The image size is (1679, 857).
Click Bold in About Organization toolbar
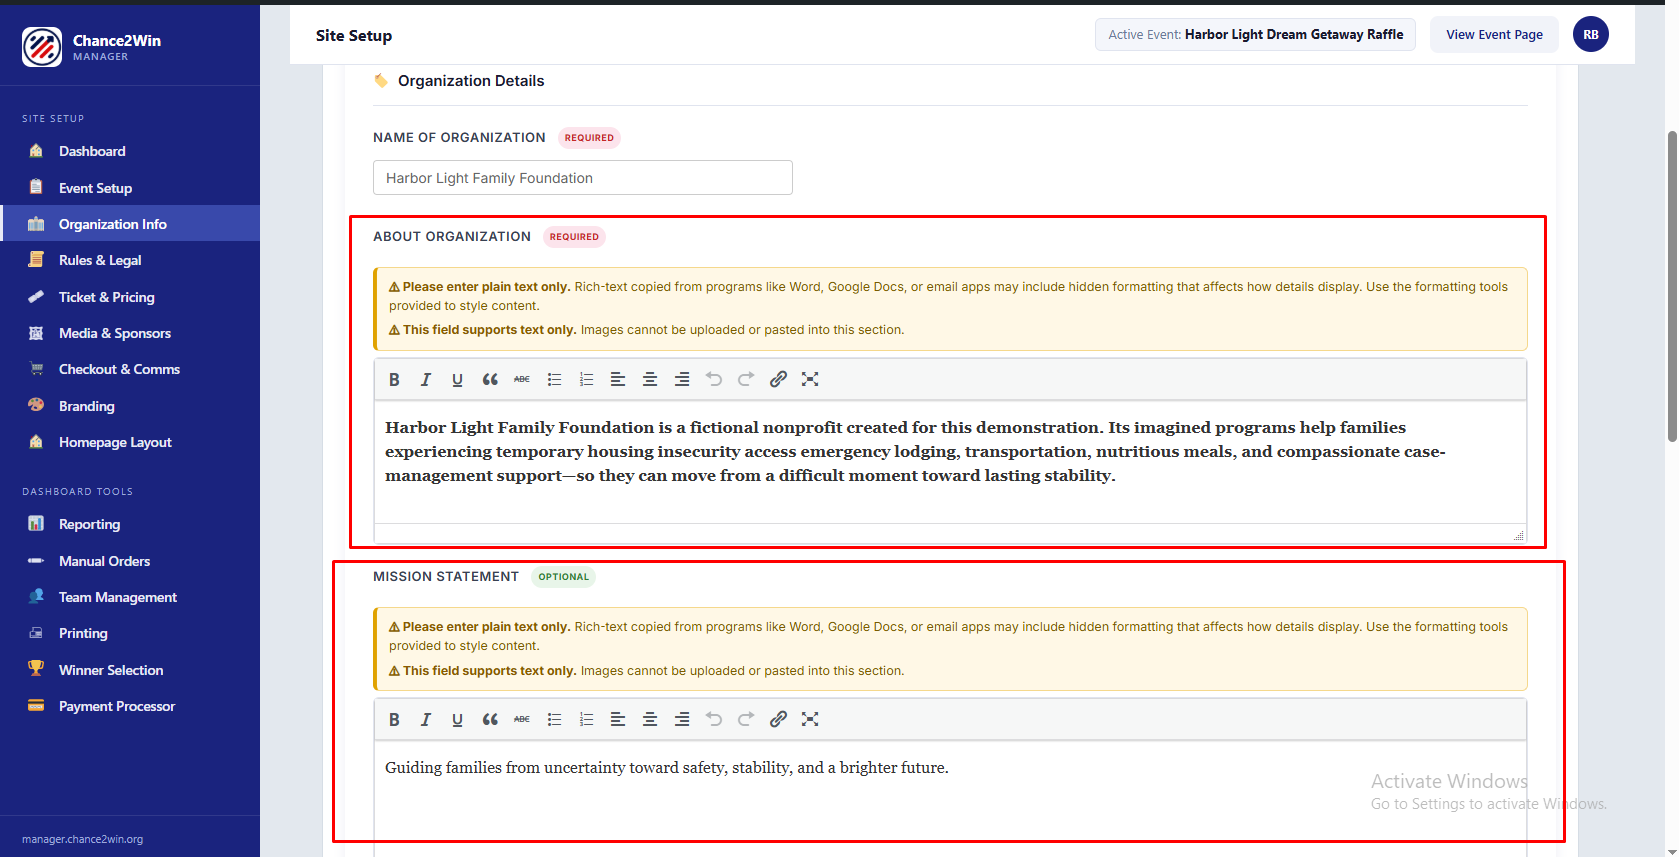pos(394,379)
